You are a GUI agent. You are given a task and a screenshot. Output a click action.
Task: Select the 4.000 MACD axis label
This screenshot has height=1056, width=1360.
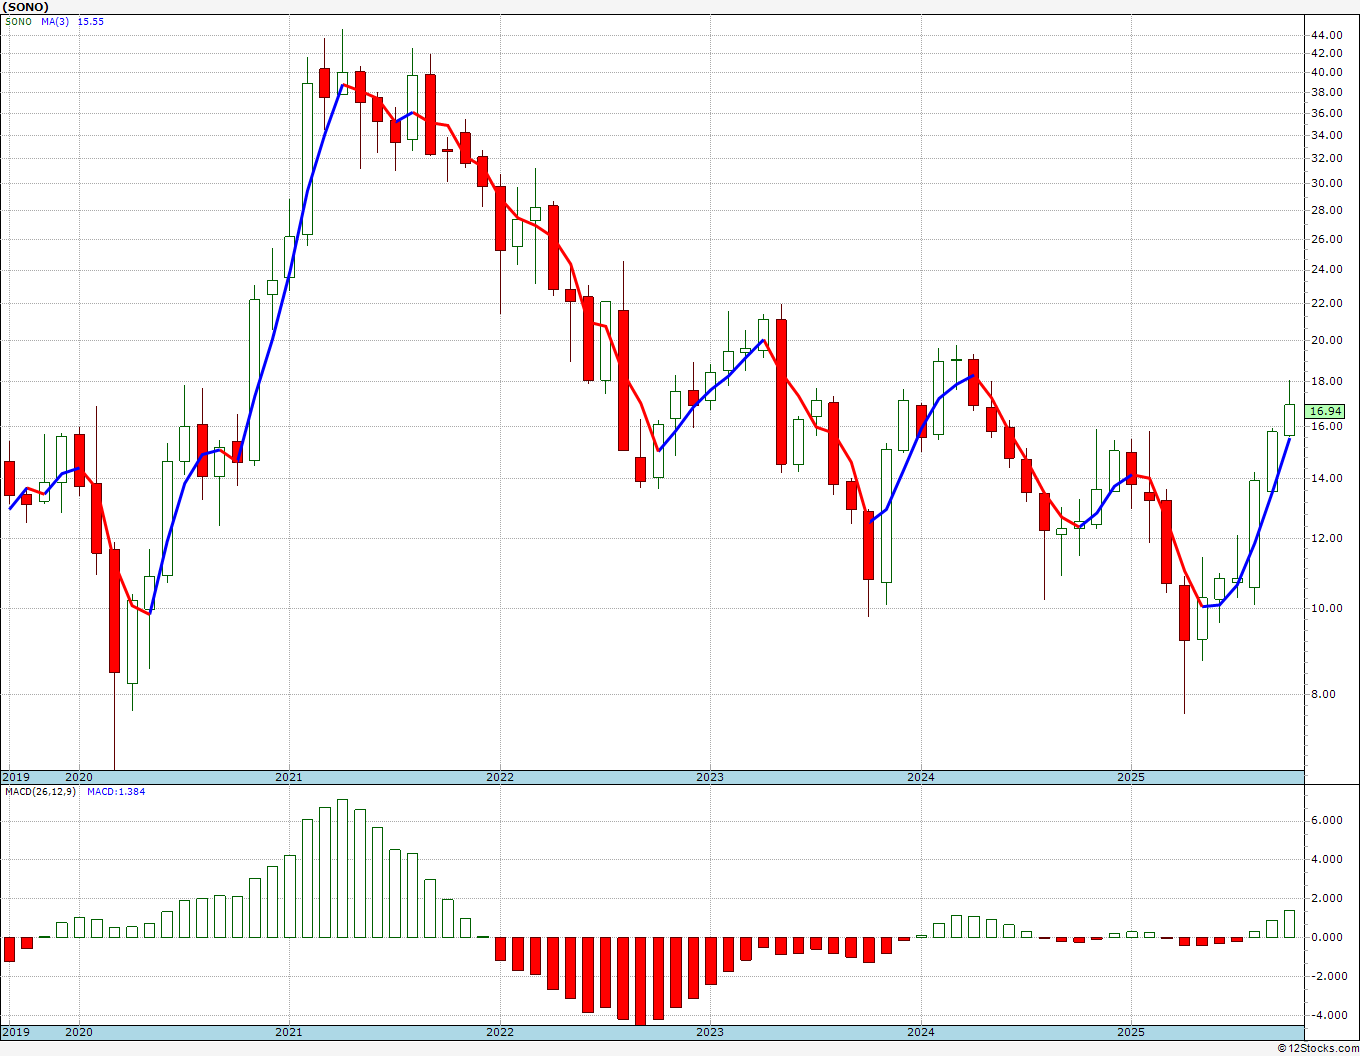[x=1326, y=859]
